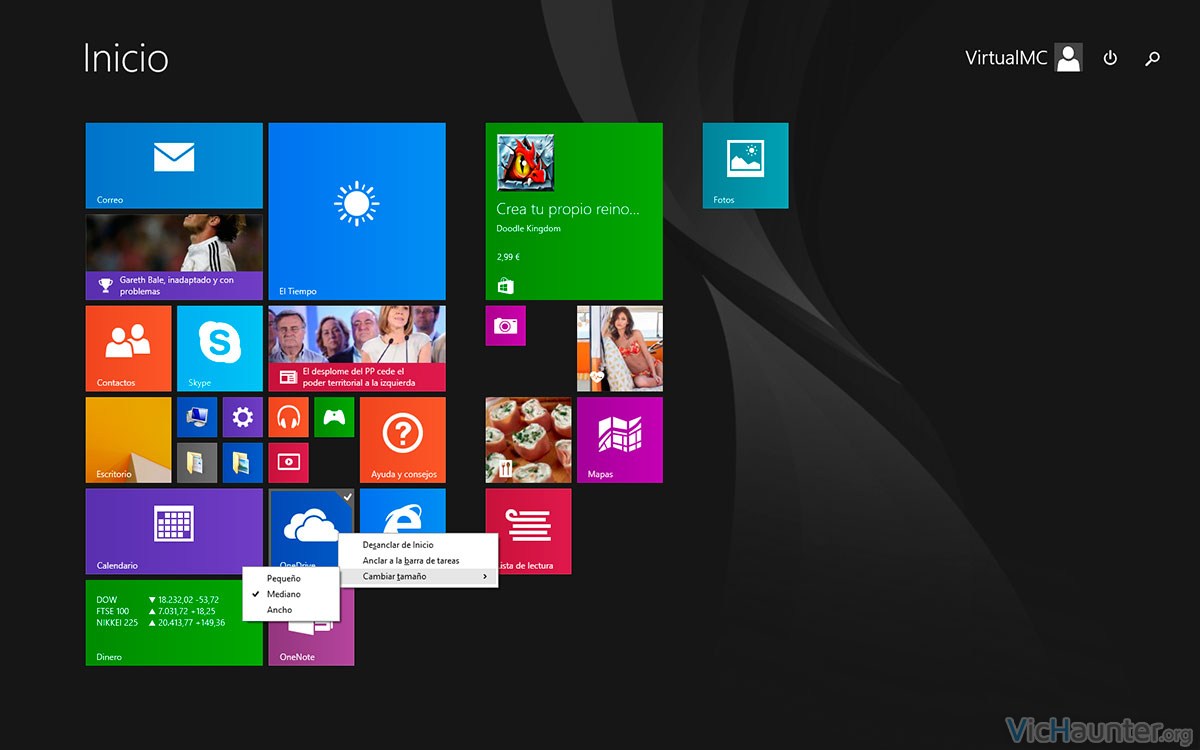Open the PC settings gear tile
Image resolution: width=1200 pixels, height=750 pixels.
click(243, 417)
